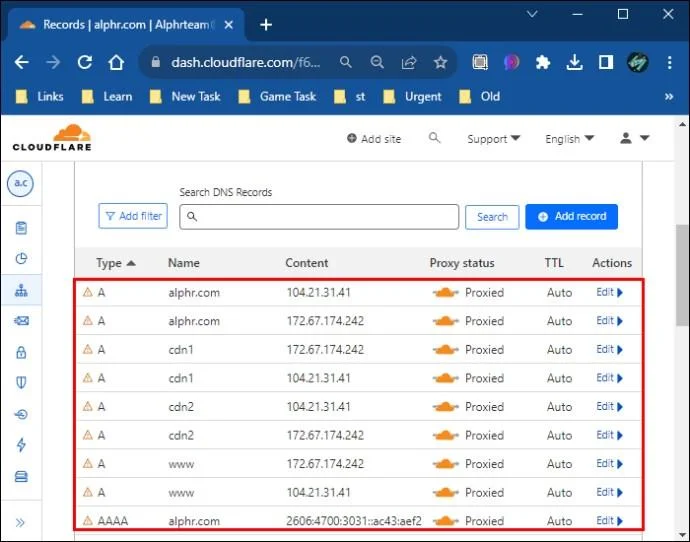The image size is (690, 542).
Task: Click the Cloudflare logo
Action: tap(52, 138)
